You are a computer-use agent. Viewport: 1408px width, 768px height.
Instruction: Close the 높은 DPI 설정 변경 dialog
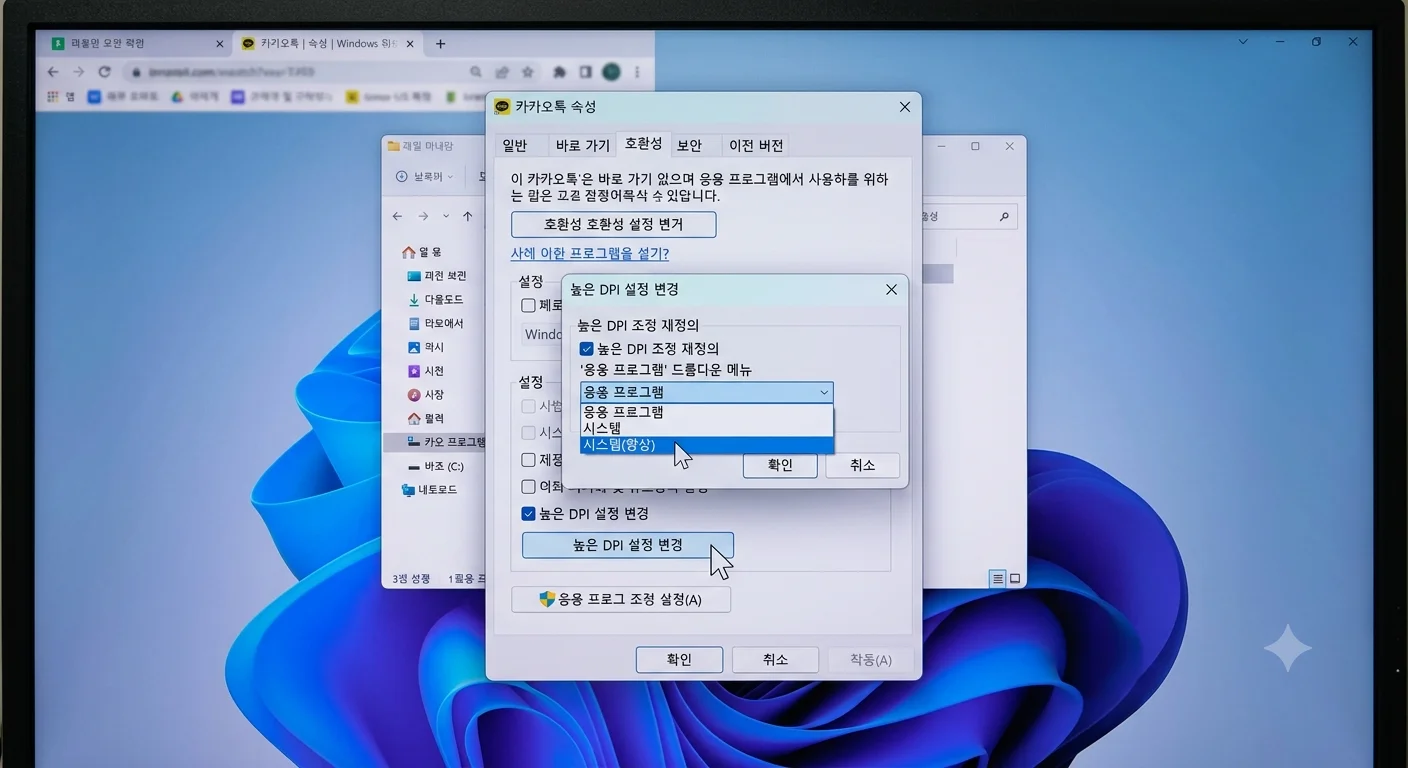[x=891, y=289]
